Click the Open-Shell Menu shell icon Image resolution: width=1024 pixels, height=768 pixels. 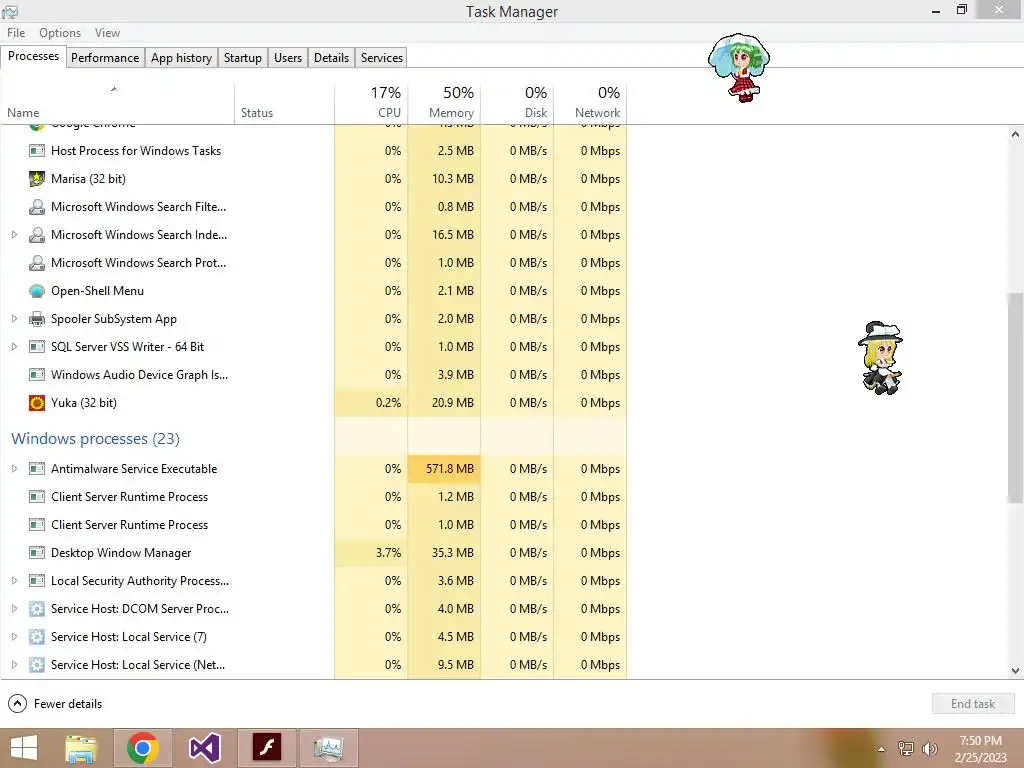point(37,291)
